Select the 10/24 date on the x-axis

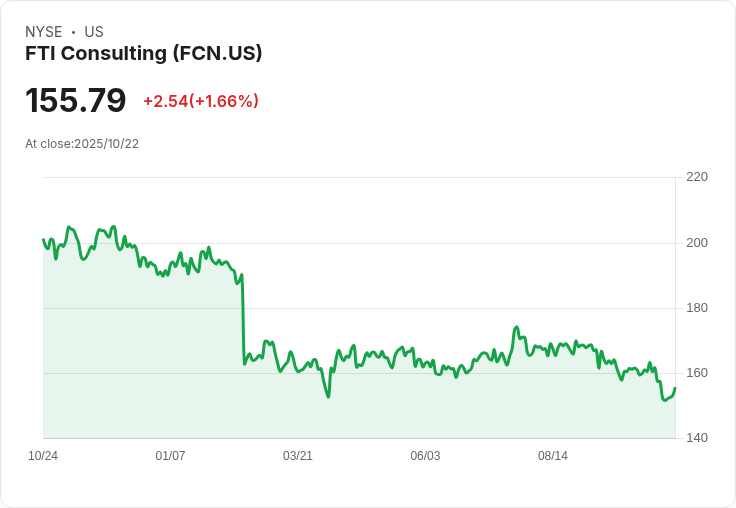[x=43, y=456]
